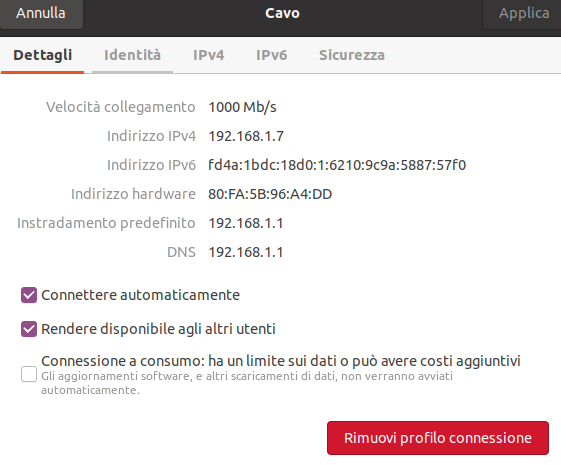The width and height of the screenshot is (561, 465).
Task: Click the Indirizzo hardware label
Action: coord(133,194)
